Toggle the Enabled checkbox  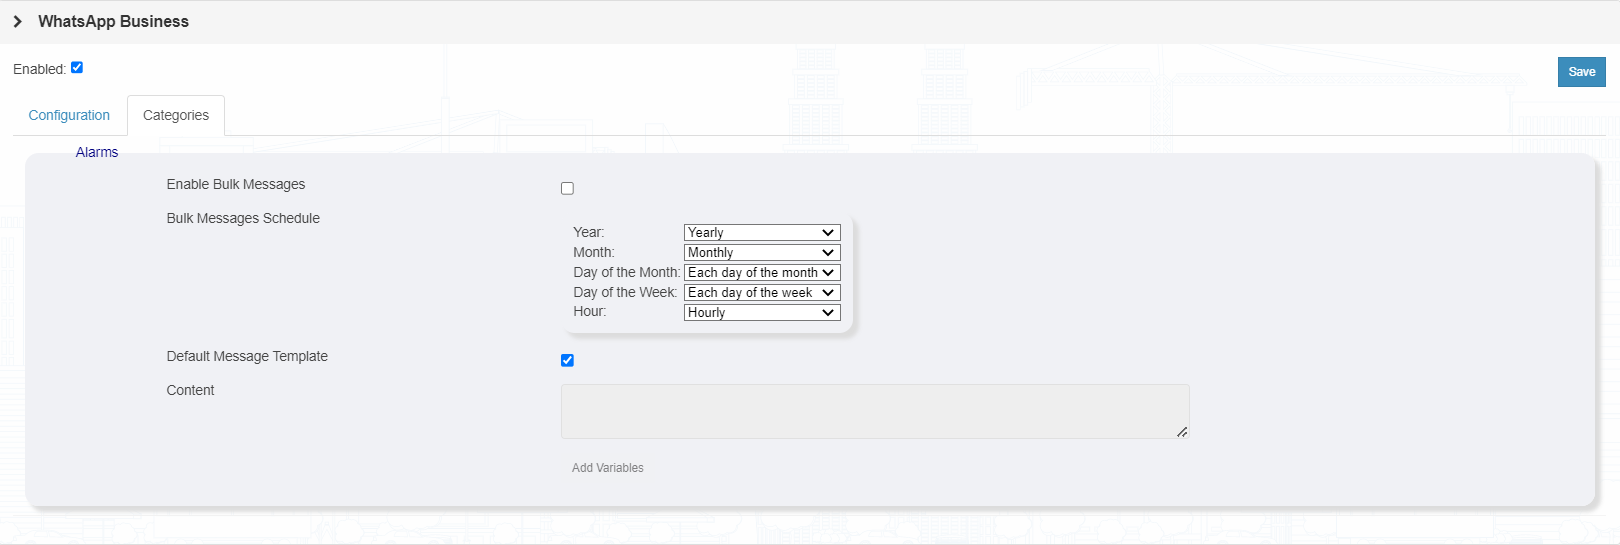(x=77, y=68)
